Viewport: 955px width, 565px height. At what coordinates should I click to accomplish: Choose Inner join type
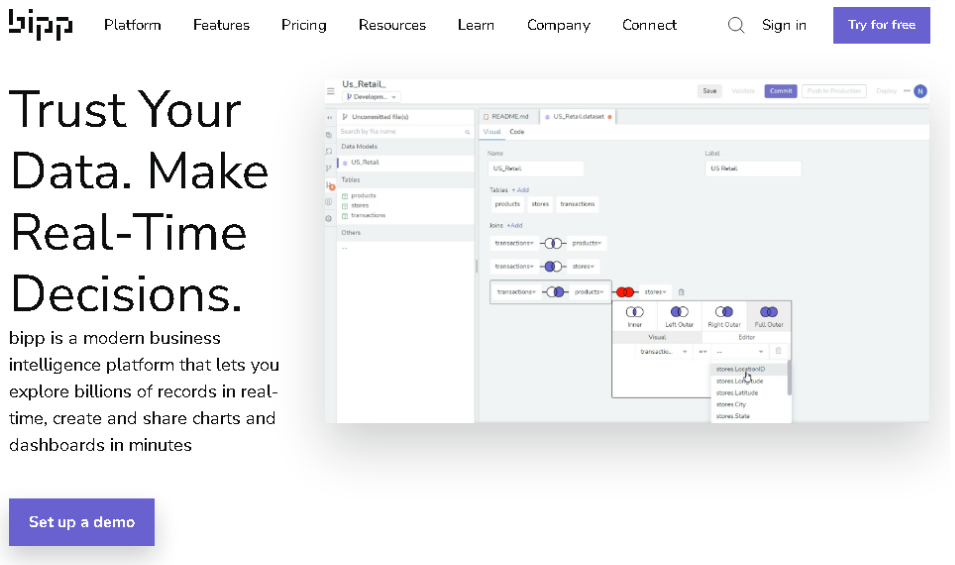tap(635, 316)
